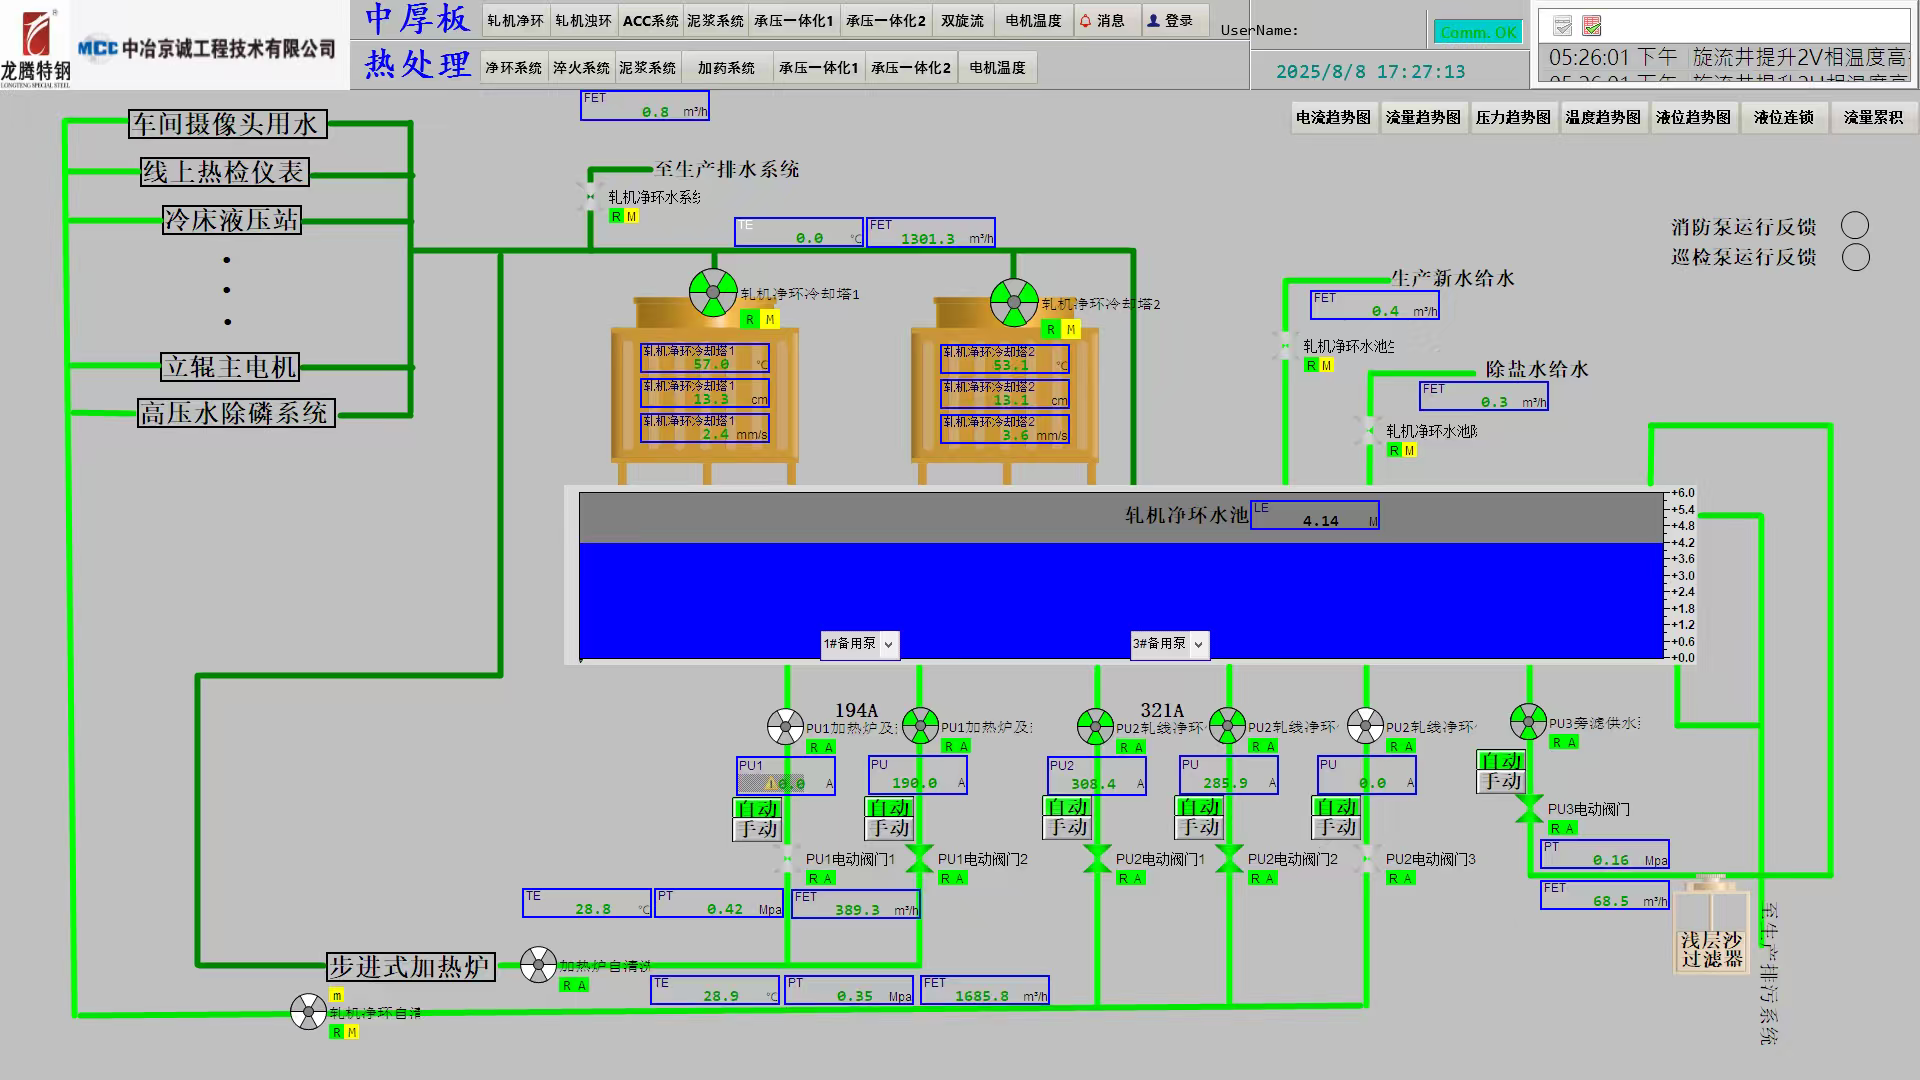Viewport: 1920px width, 1080px height.
Task: Click the 轧机净环自清洗 pump icon
Action: (x=308, y=1012)
